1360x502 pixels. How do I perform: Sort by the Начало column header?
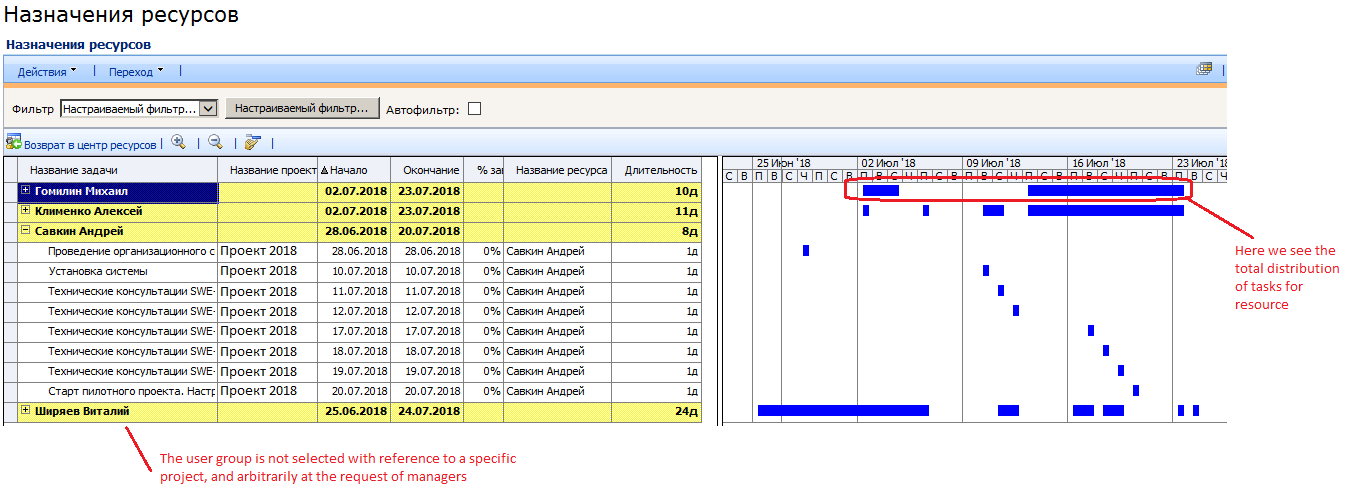coord(348,170)
